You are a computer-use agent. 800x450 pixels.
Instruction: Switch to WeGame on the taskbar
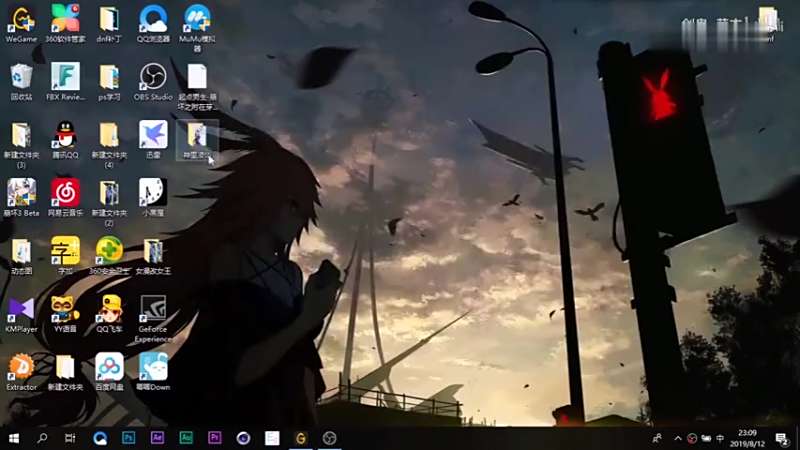[x=301, y=438]
